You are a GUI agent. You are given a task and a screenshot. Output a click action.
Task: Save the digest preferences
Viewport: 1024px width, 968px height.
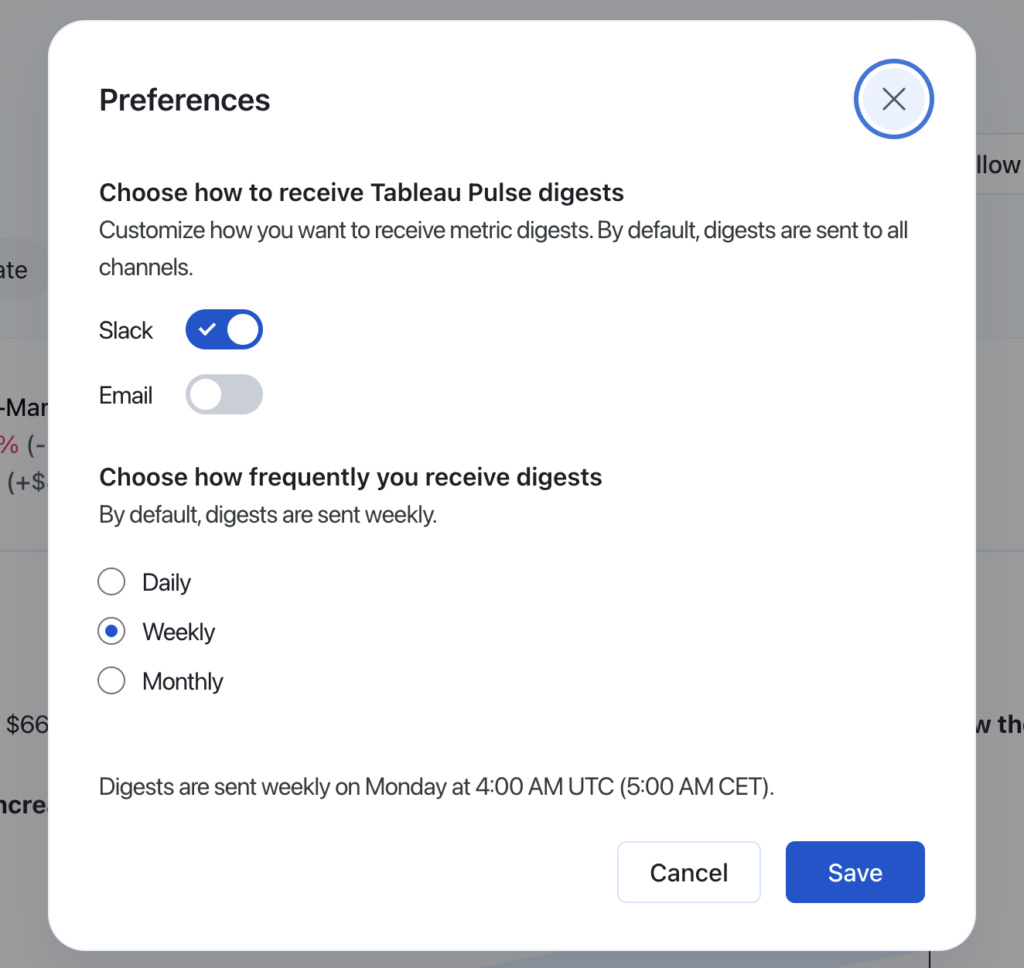[x=854, y=873]
